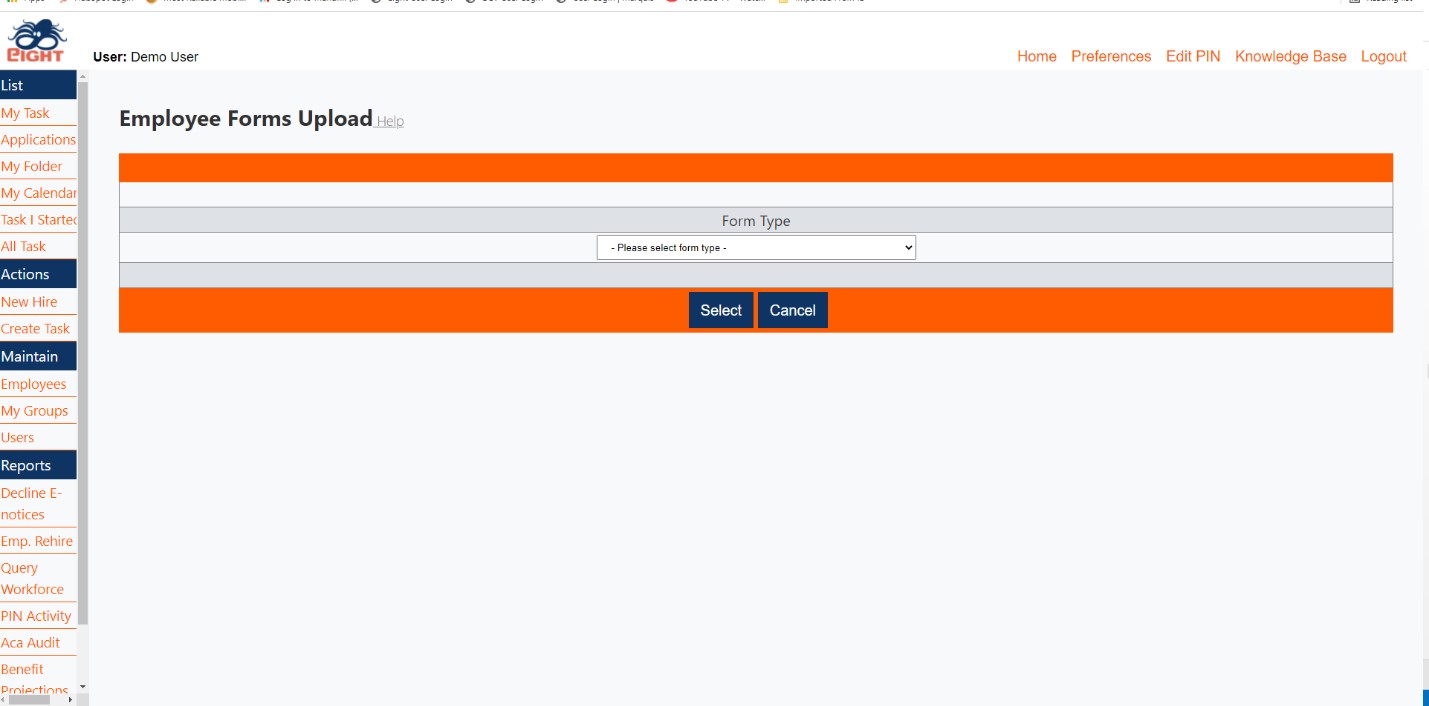Open Edit PIN page

(1192, 57)
